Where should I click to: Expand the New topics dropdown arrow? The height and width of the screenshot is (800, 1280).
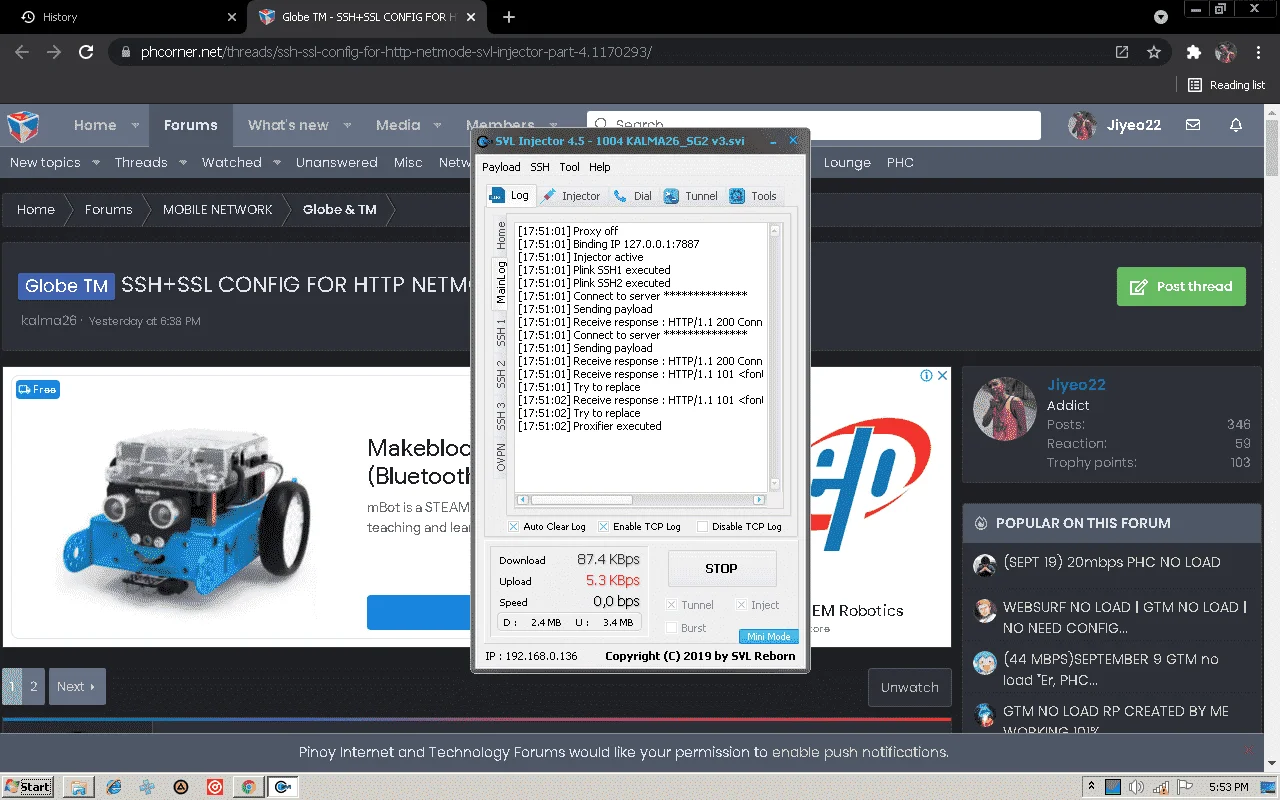click(96, 162)
